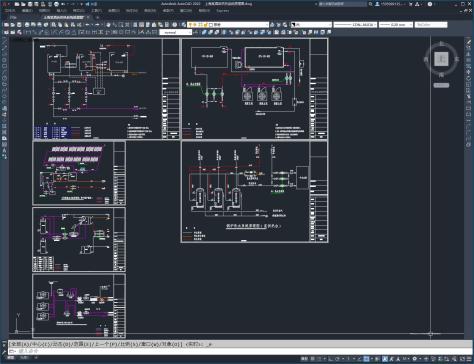Viewport: 474px width, 364px height.
Task: Open the object color control dropdown swatch
Action: tap(311, 25)
